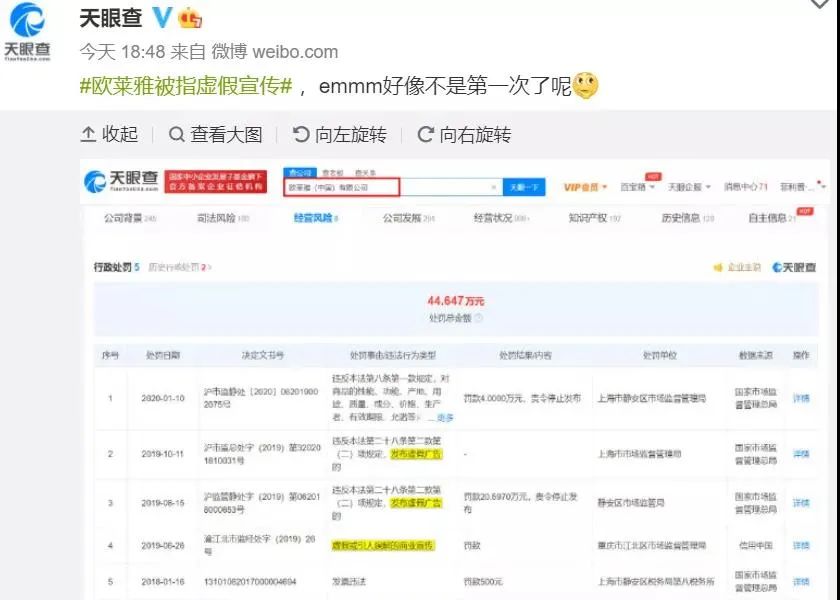This screenshot has width=840, height=600.
Task: Click the highlighted 发布虚假广告 in row 2
Action: [x=416, y=454]
